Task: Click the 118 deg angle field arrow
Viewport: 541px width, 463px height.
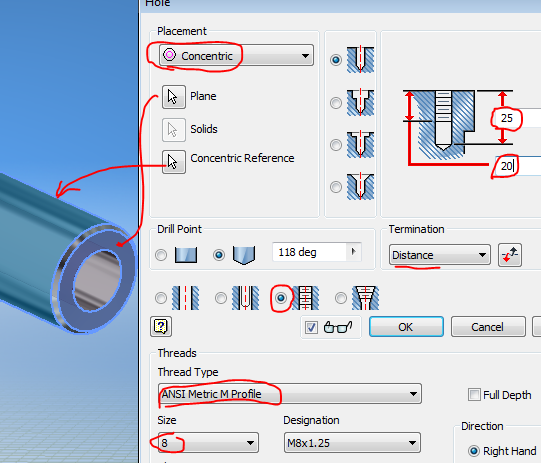Action: [x=353, y=252]
